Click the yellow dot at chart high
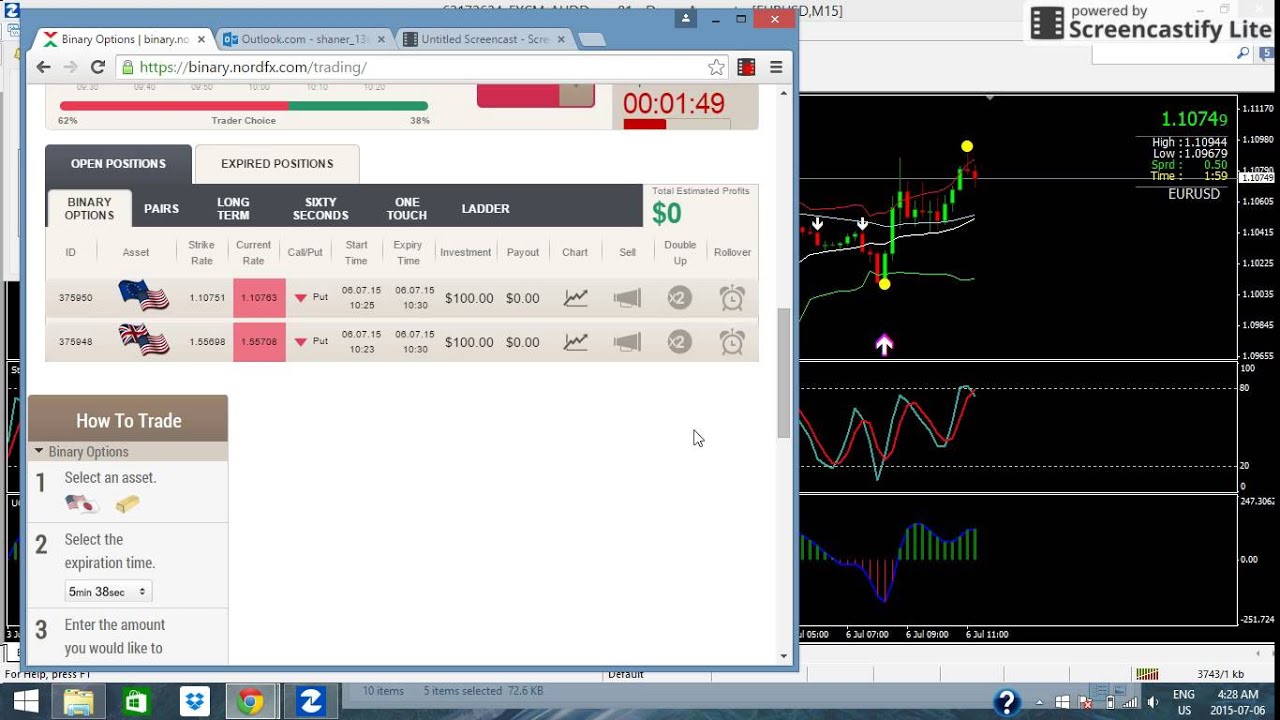The height and width of the screenshot is (720, 1280). 967,146
